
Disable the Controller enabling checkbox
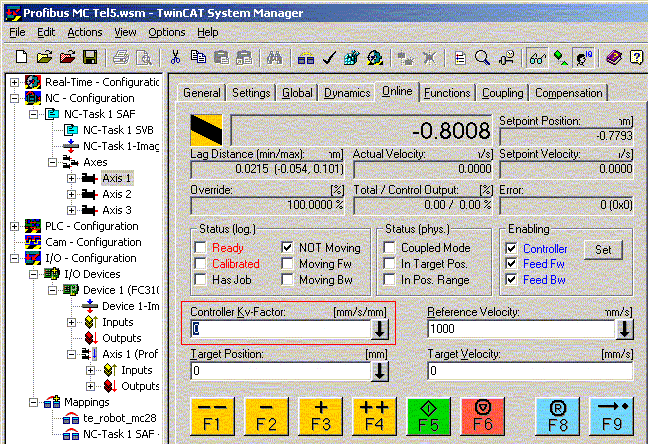click(x=511, y=248)
